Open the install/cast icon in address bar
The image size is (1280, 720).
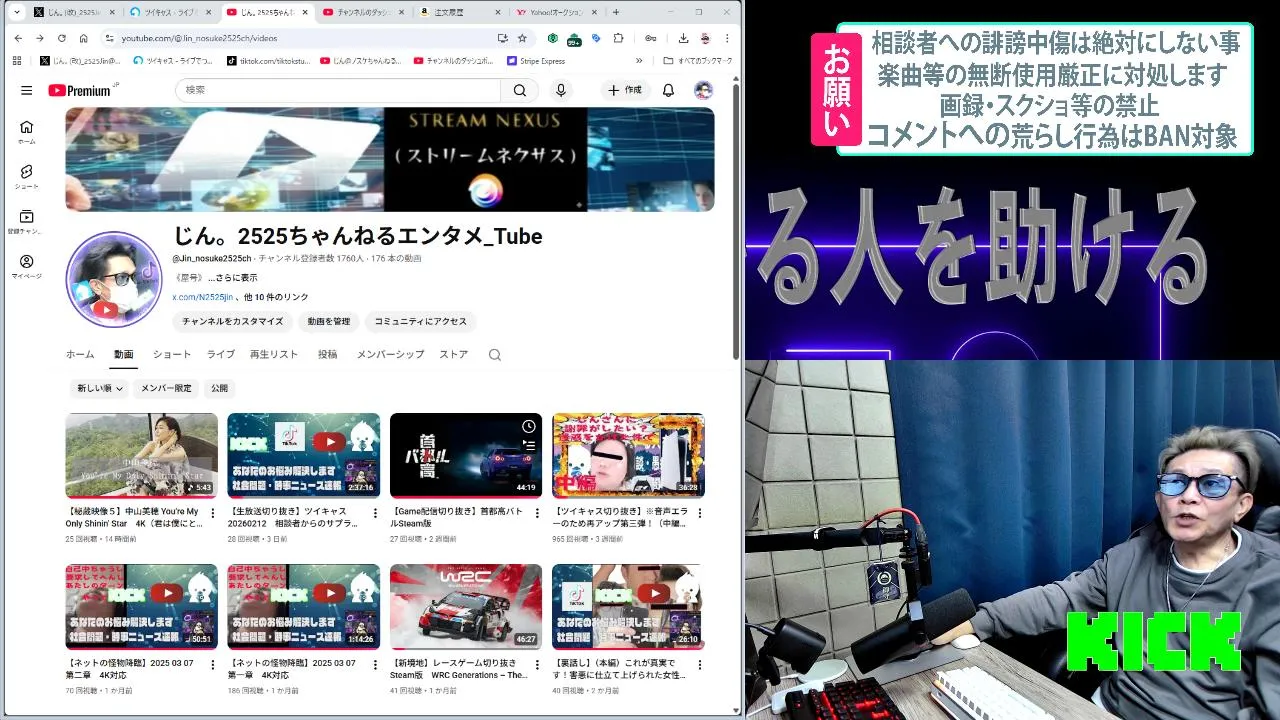point(502,38)
